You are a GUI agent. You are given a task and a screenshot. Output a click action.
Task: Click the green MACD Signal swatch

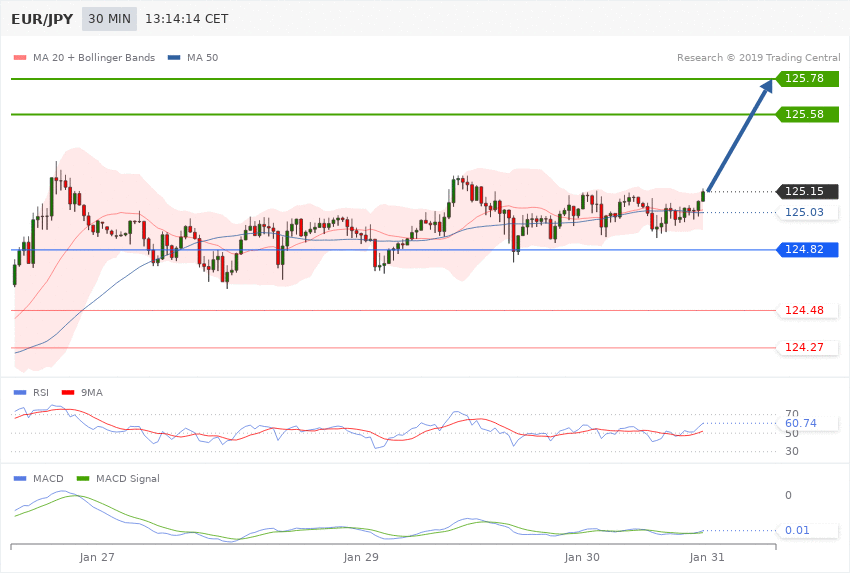[x=83, y=479]
